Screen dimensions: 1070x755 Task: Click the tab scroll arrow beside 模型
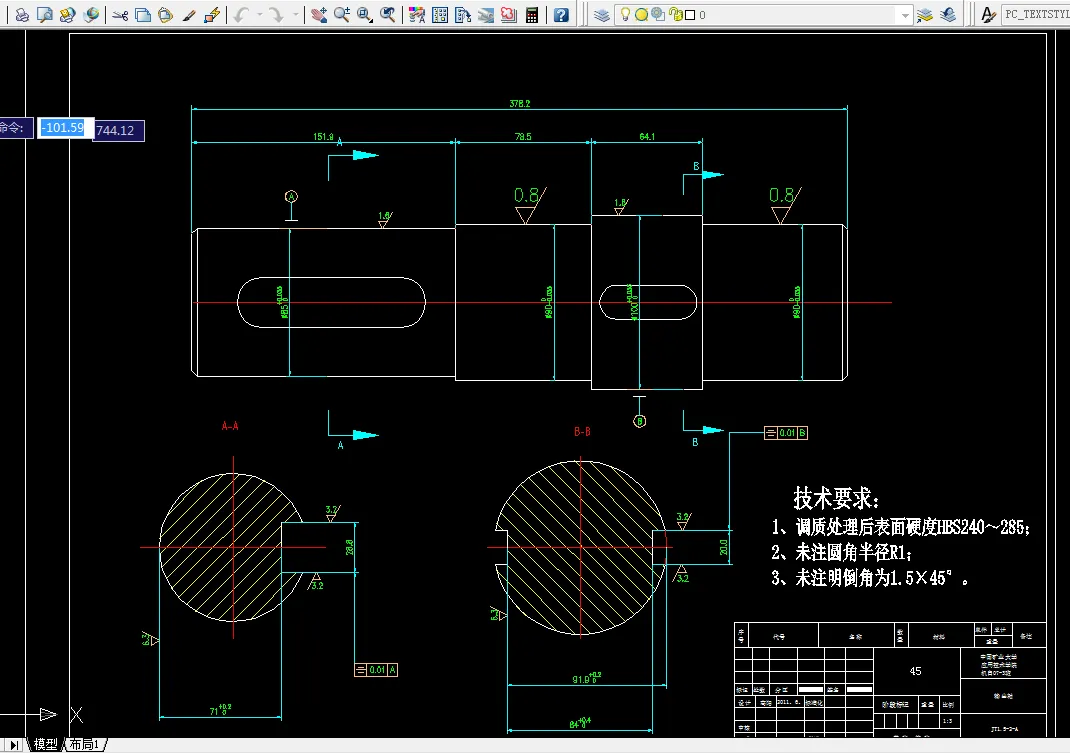click(x=14, y=745)
